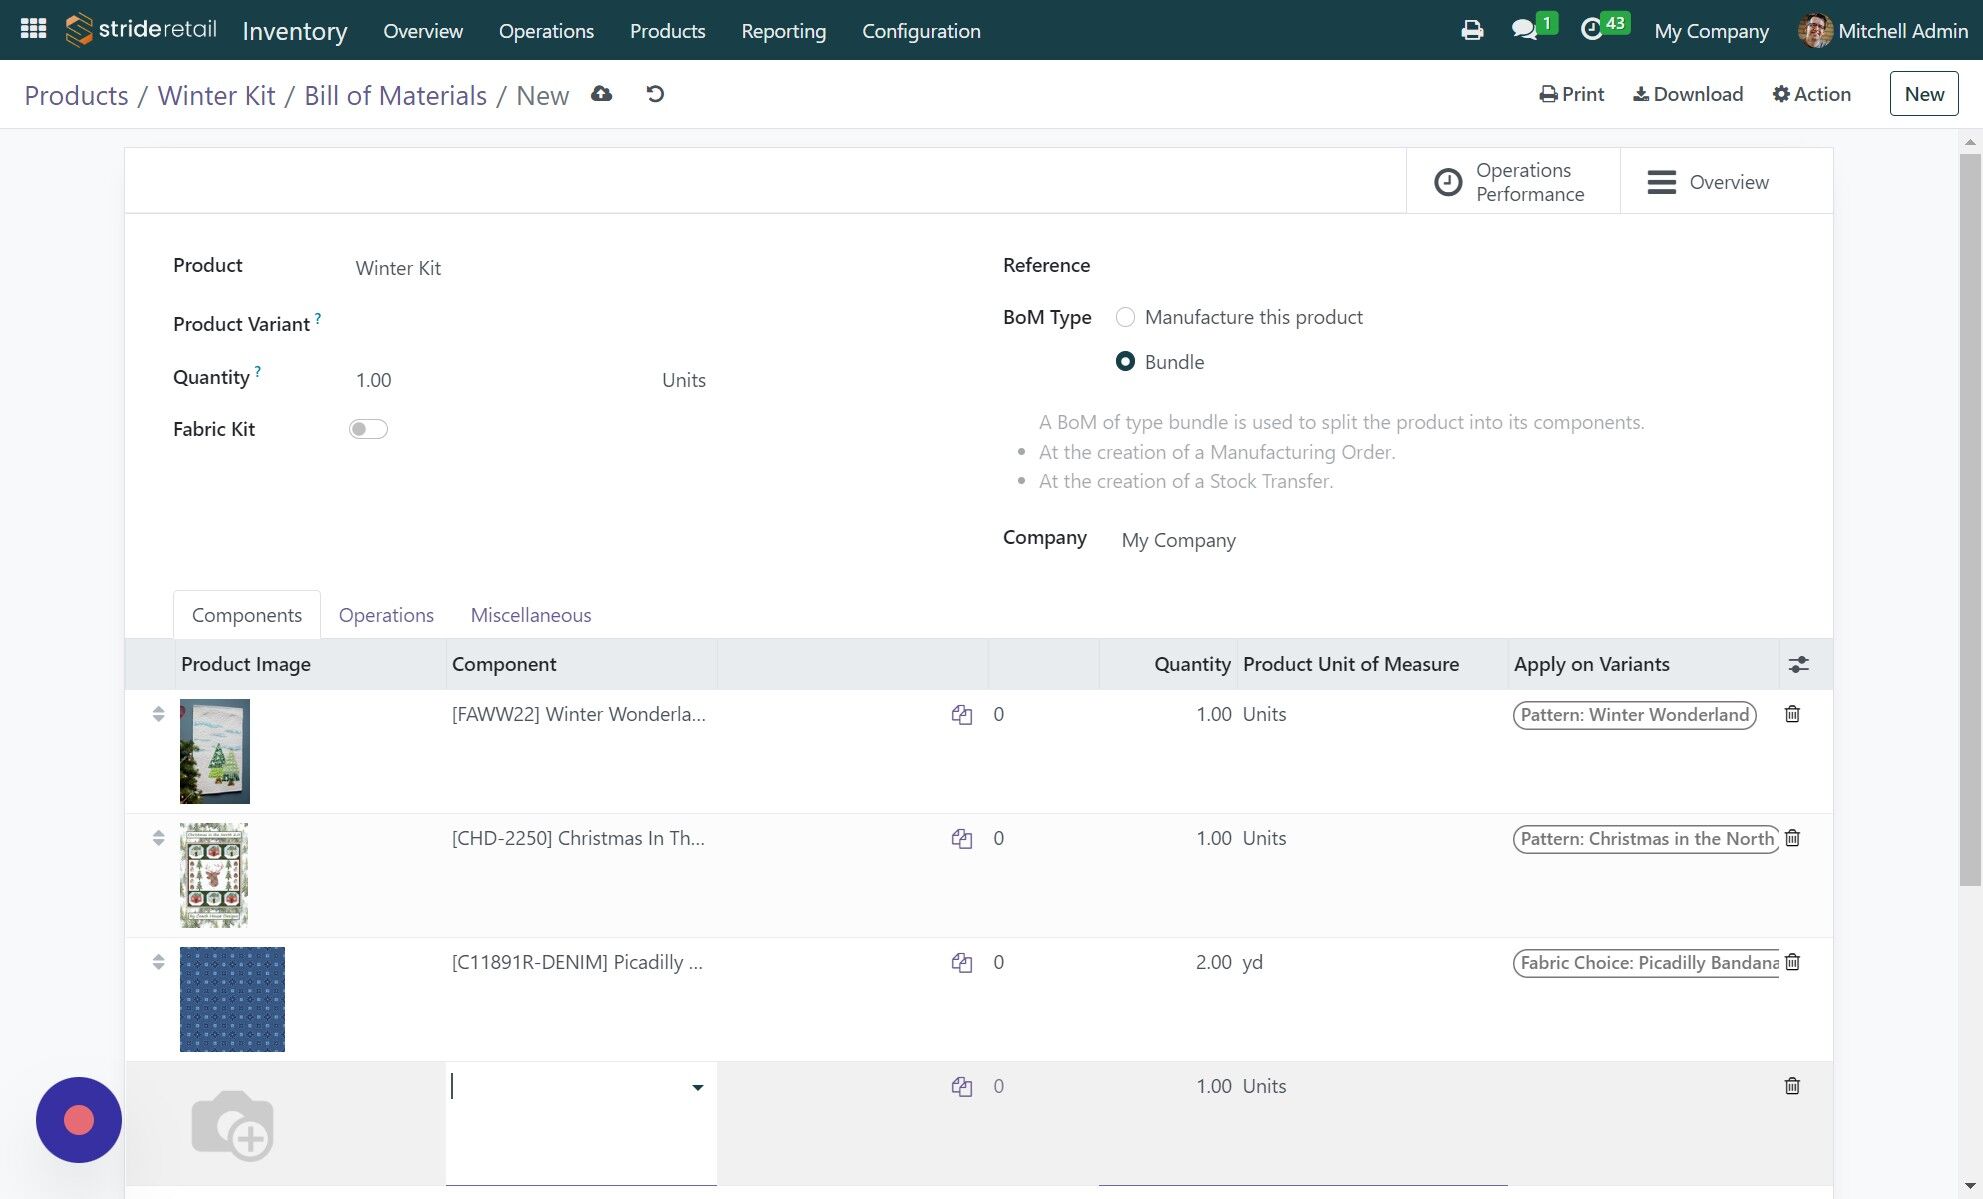Open the activities clock icon

(1591, 30)
